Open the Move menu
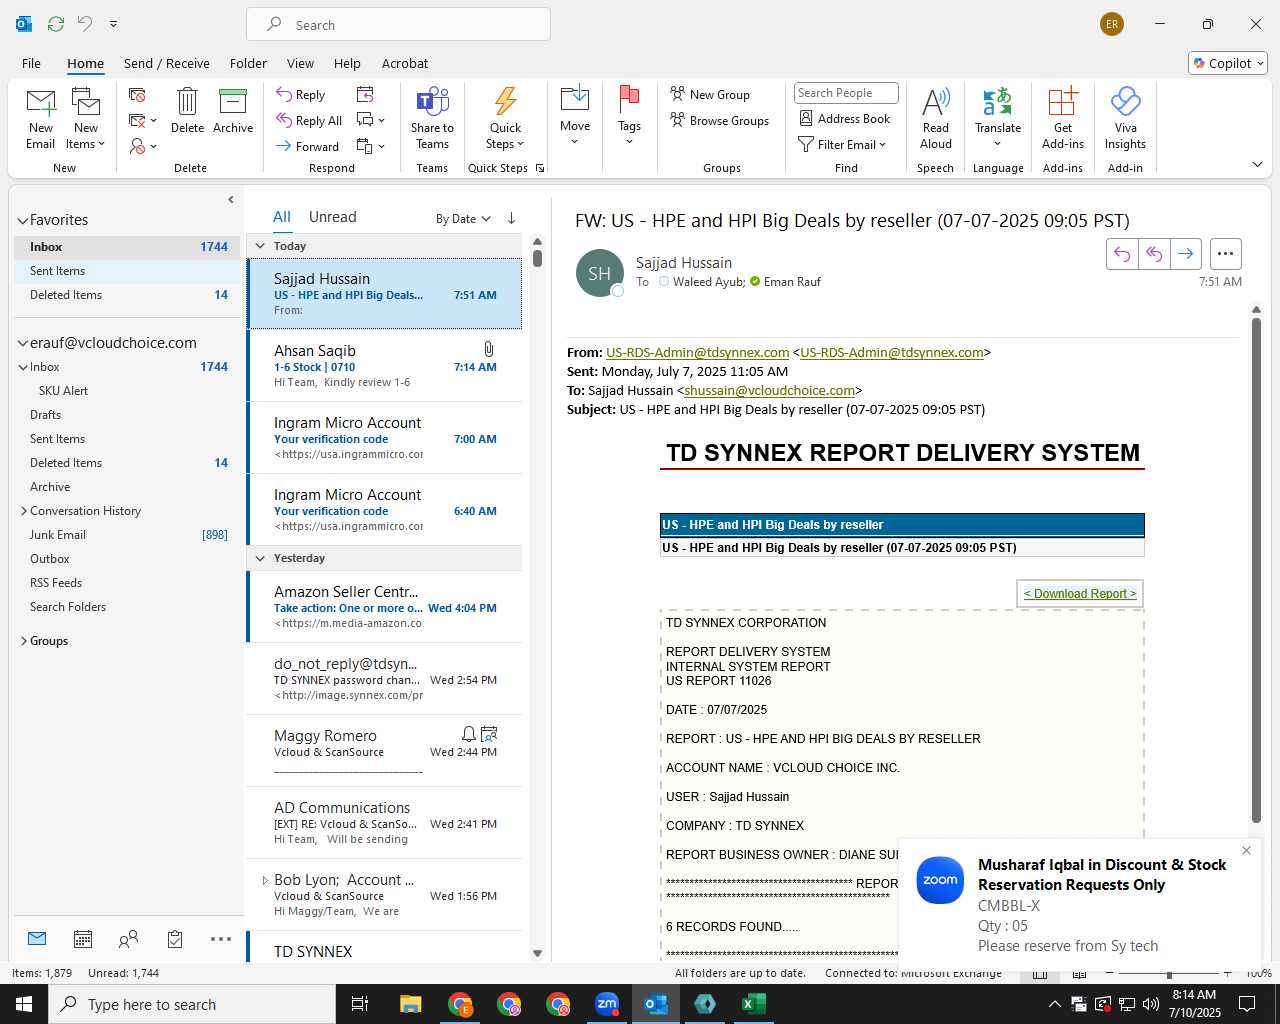This screenshot has height=1024, width=1280. coord(575,116)
